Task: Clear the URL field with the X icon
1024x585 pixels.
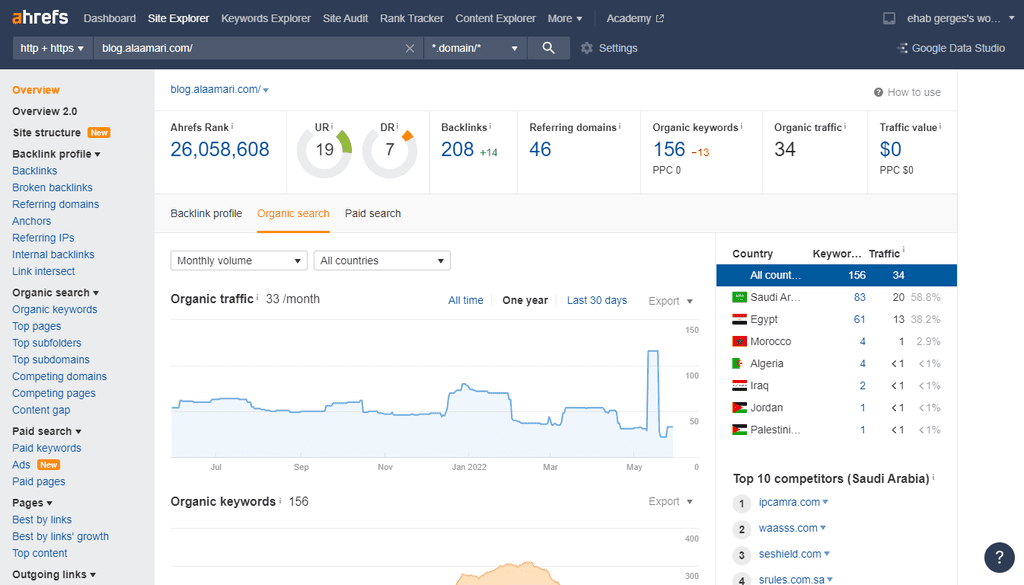Action: coord(409,48)
